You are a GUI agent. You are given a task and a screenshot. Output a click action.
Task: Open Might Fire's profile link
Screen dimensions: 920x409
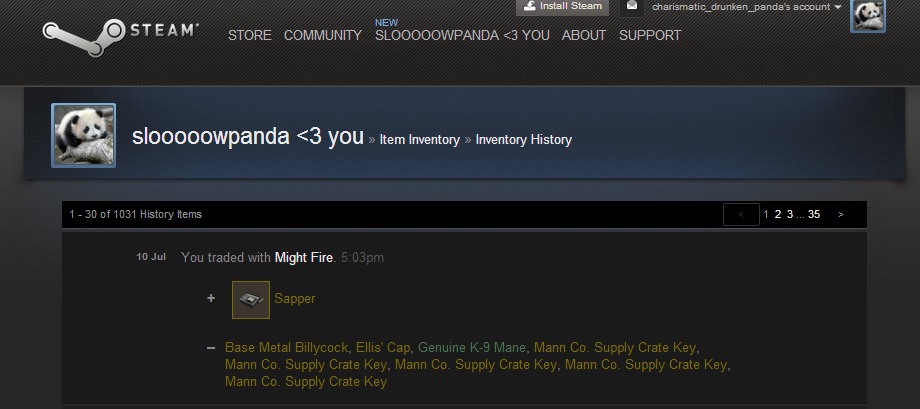pos(304,258)
